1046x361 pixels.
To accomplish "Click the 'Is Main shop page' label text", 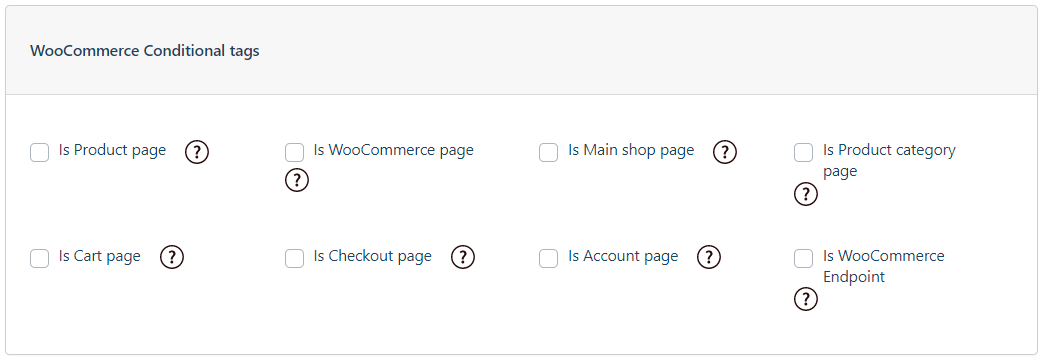I will [631, 150].
